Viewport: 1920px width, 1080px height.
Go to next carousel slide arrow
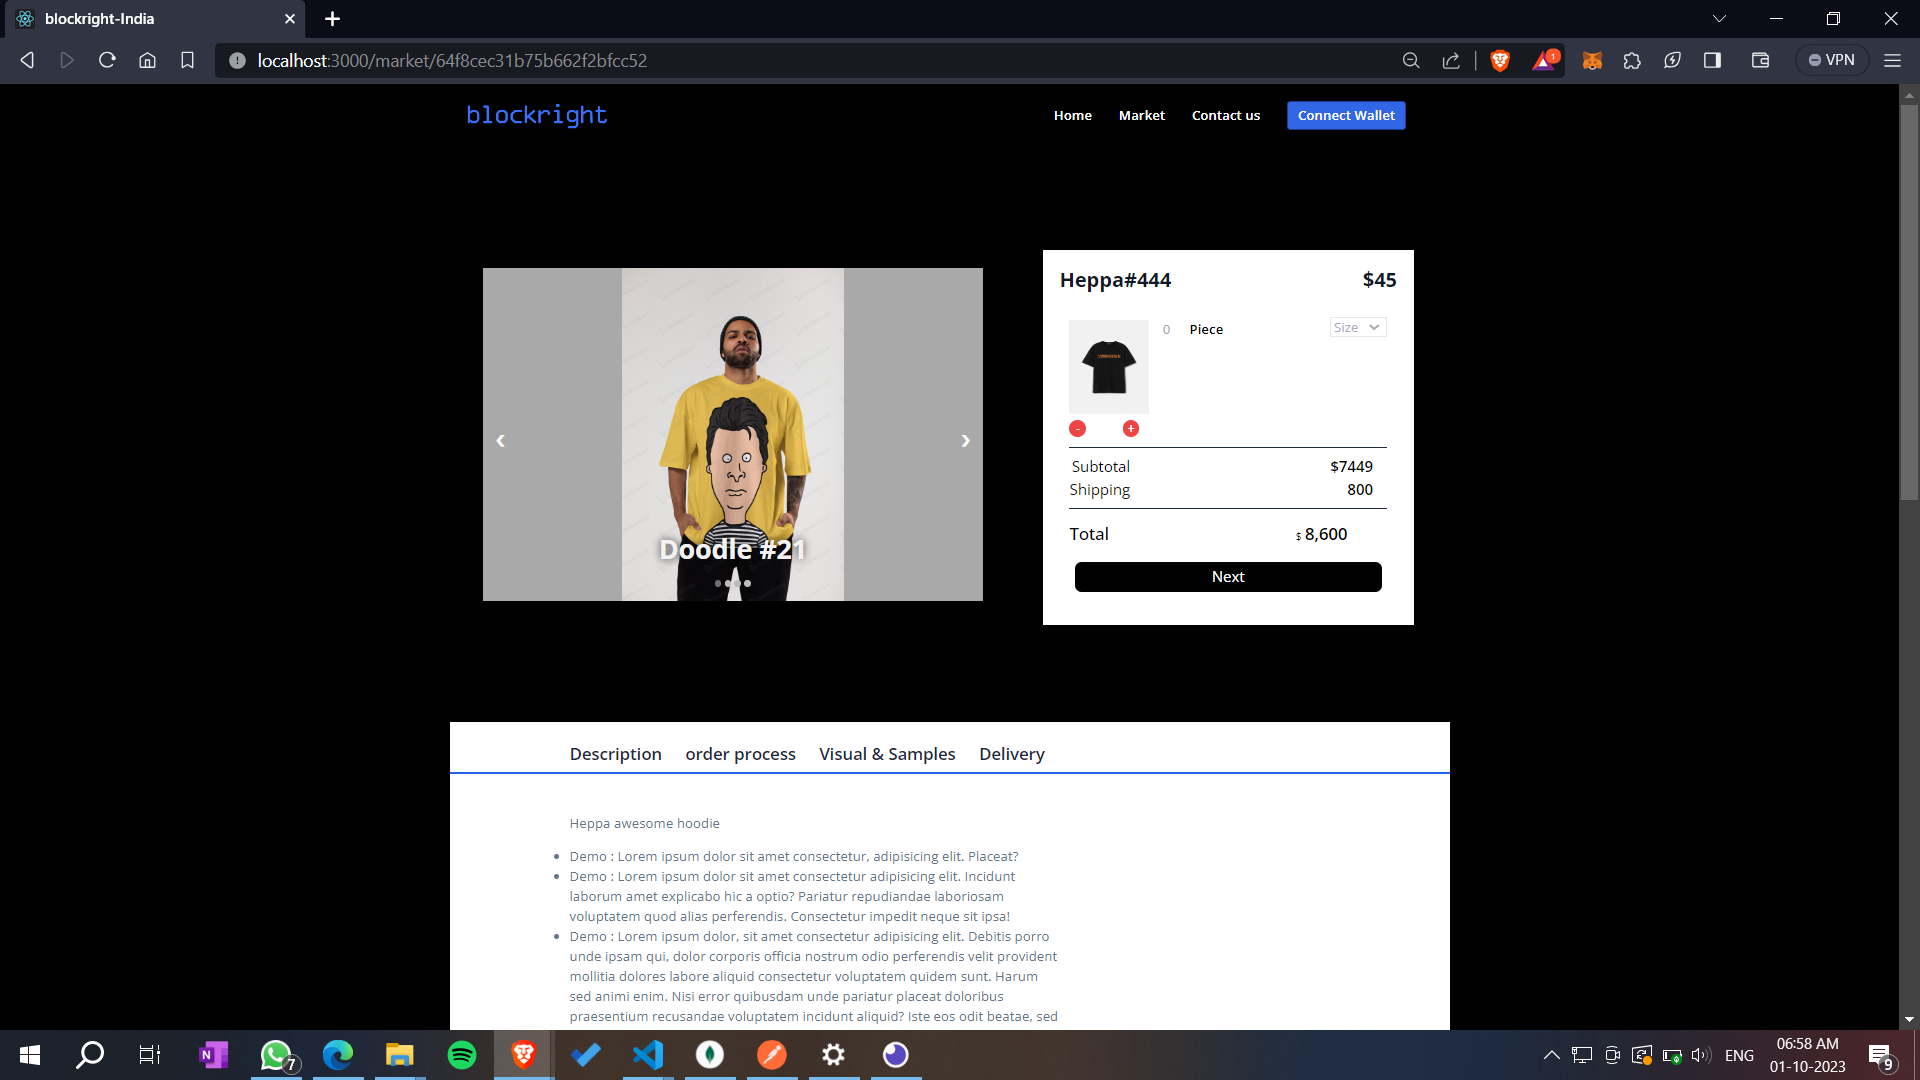click(x=965, y=440)
